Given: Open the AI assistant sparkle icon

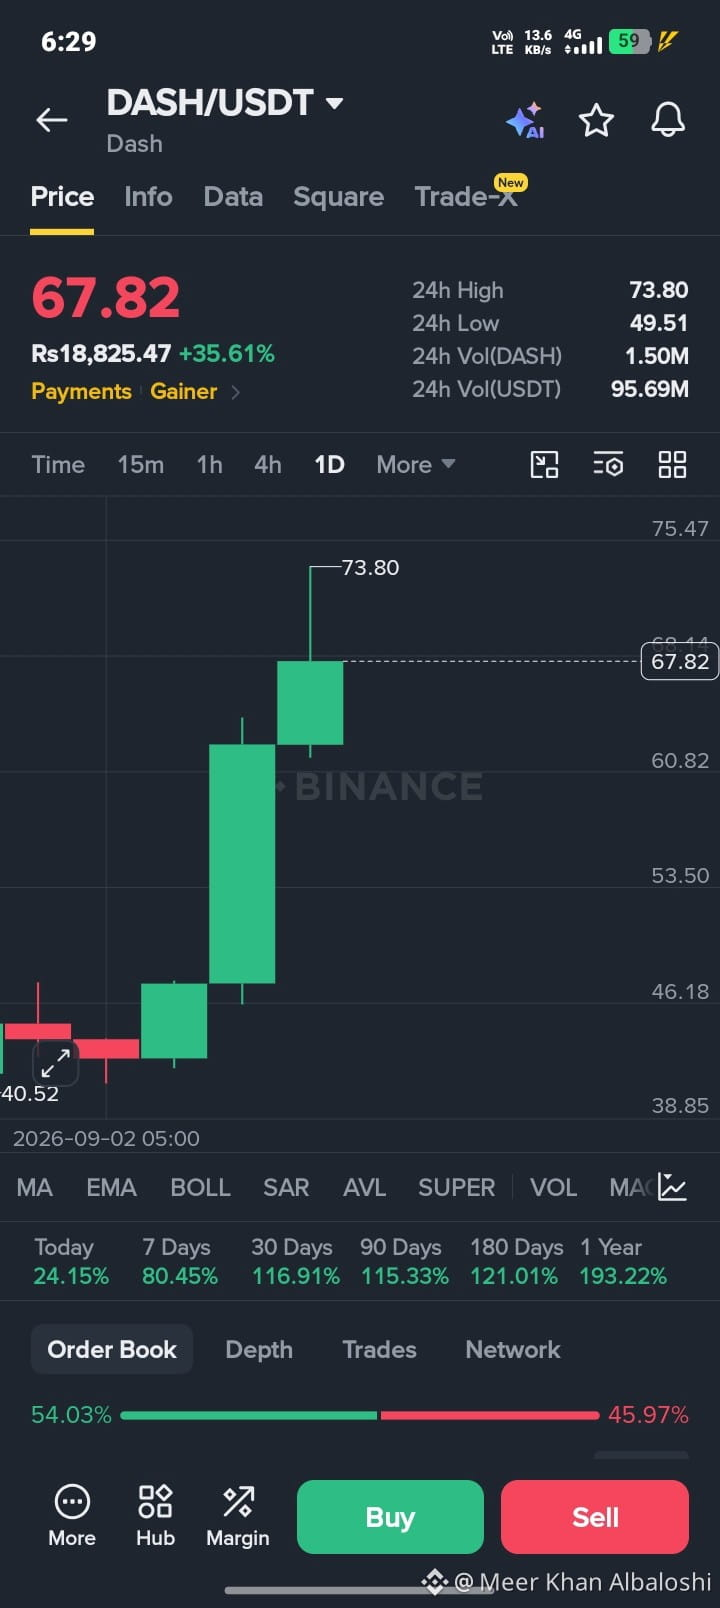Looking at the screenshot, I should [x=525, y=121].
